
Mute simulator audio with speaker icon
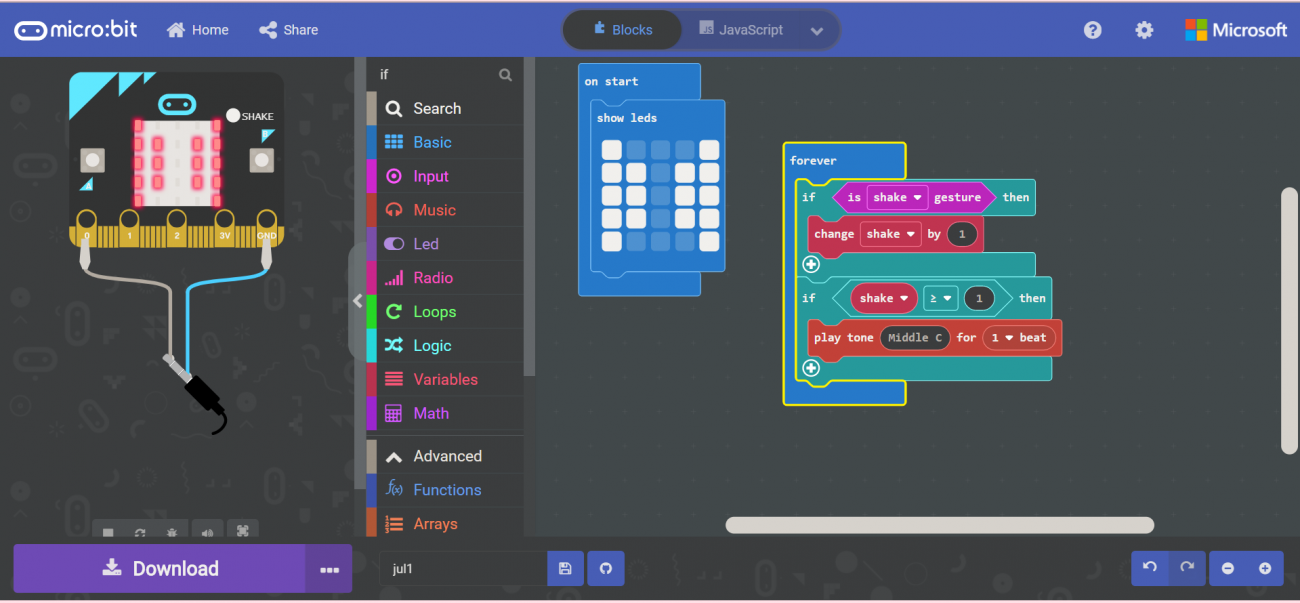(206, 533)
